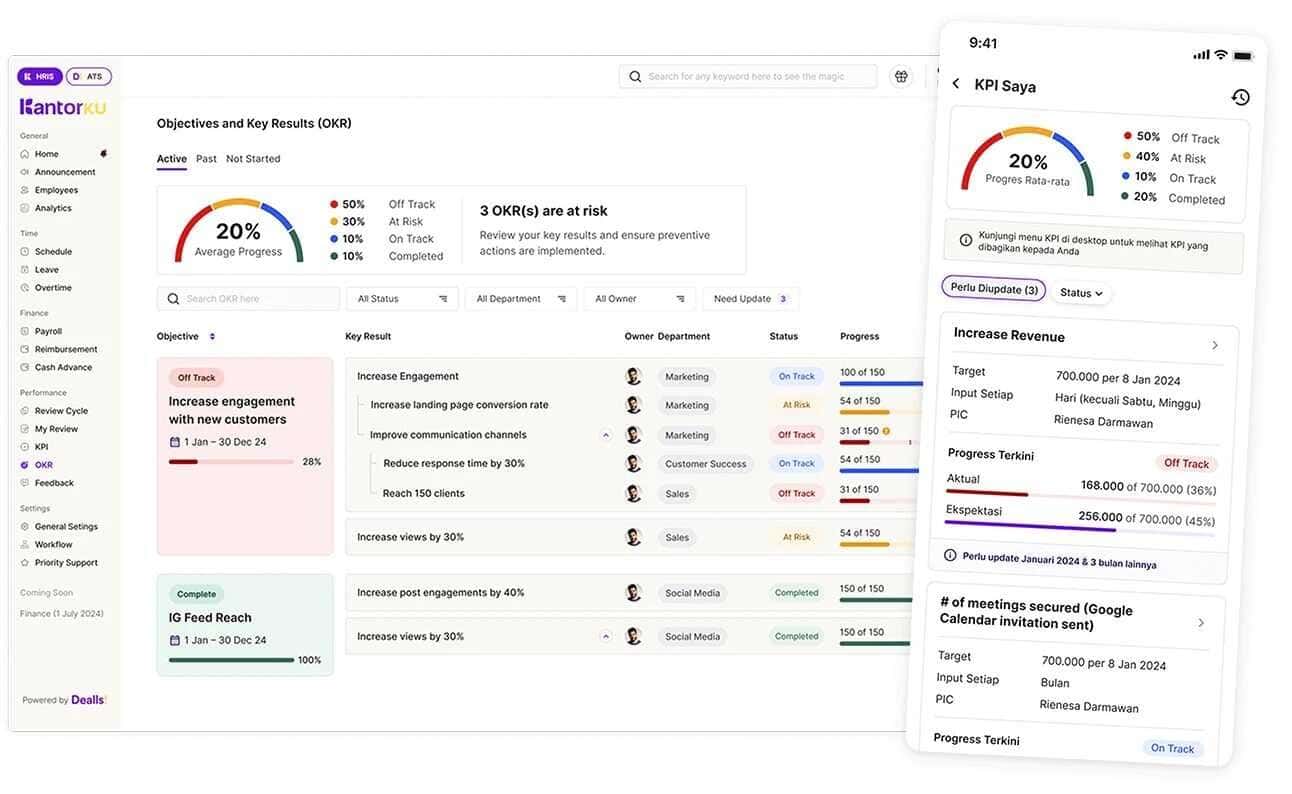1292x794 pixels.
Task: Expand the mobile Status dropdown
Action: pyautogui.click(x=1081, y=293)
